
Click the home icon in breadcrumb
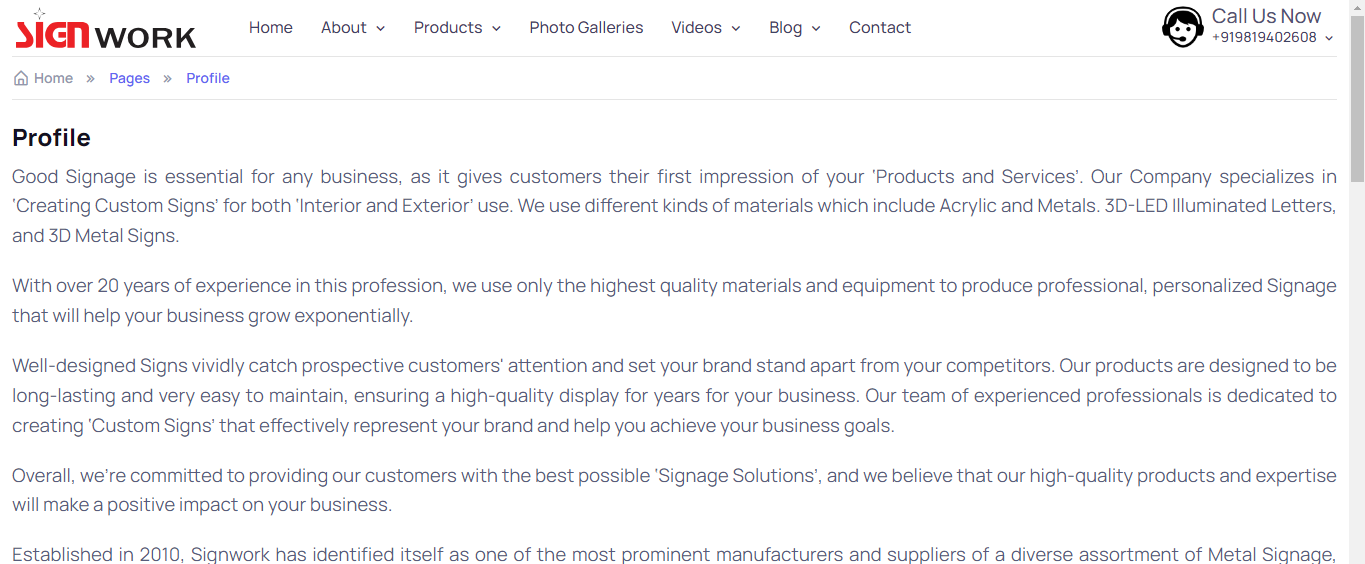click(x=21, y=78)
